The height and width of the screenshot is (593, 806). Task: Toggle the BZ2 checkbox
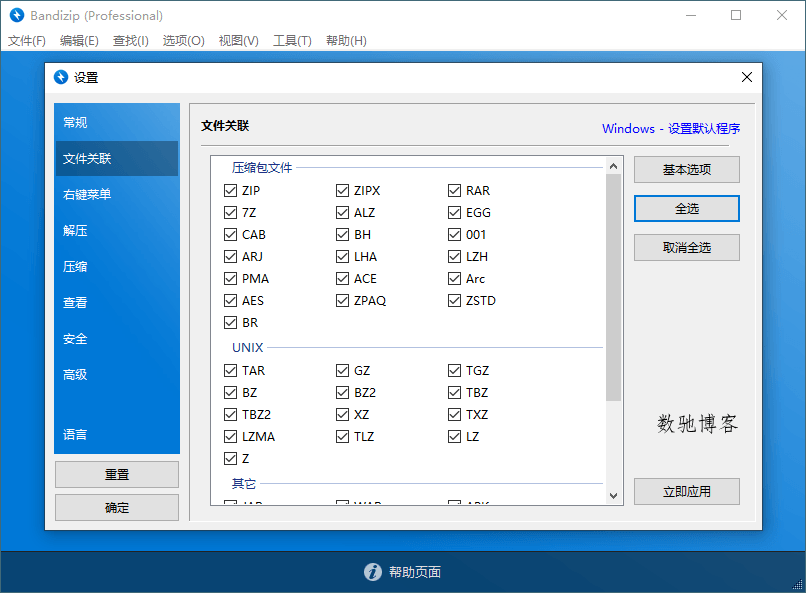click(x=342, y=393)
